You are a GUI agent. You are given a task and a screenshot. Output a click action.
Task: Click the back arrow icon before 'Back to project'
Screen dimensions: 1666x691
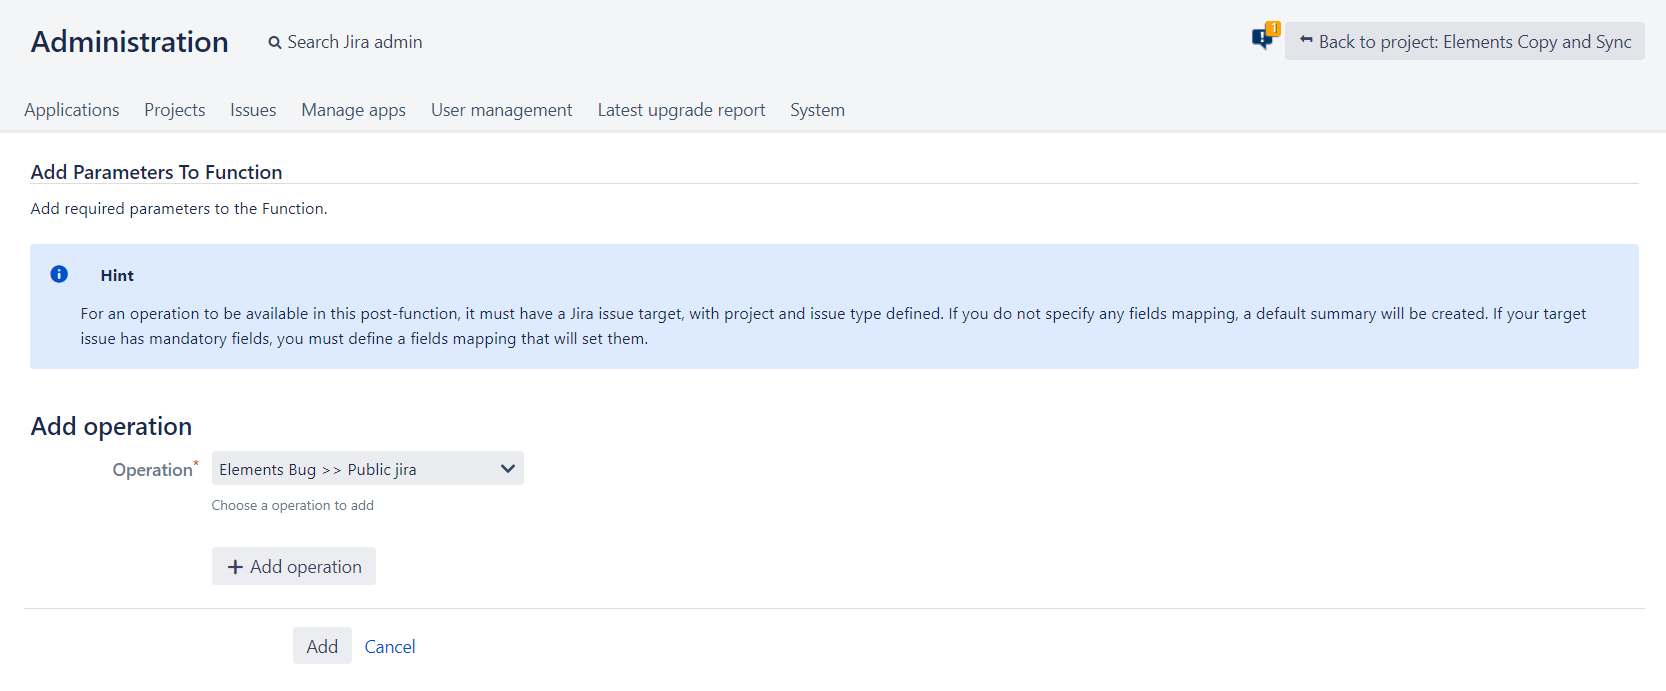click(1305, 41)
